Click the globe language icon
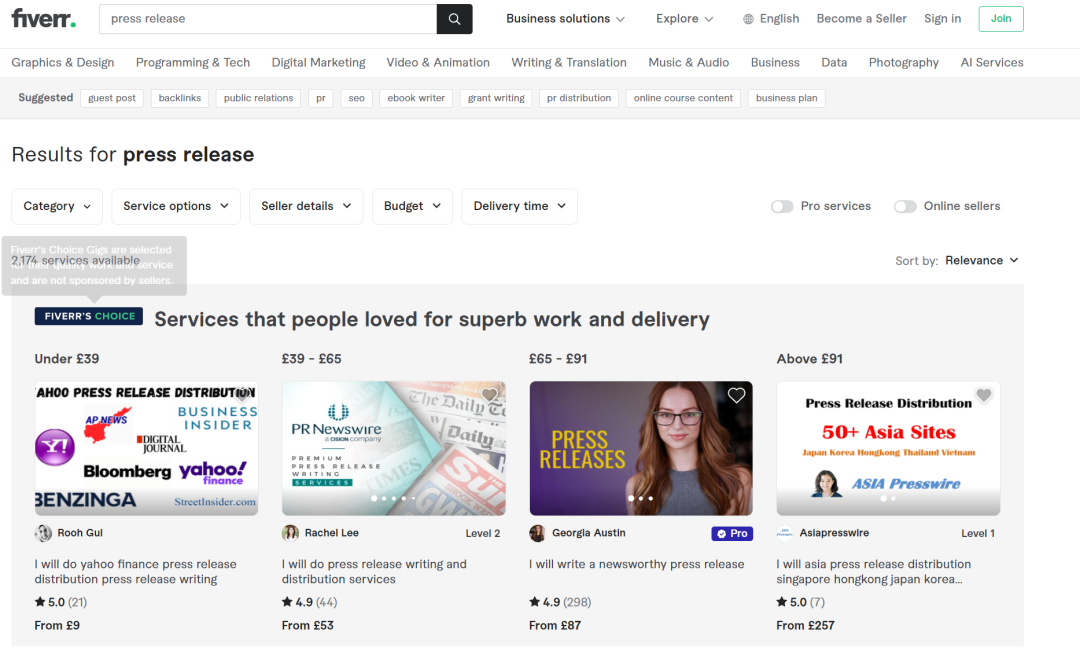 coord(748,19)
